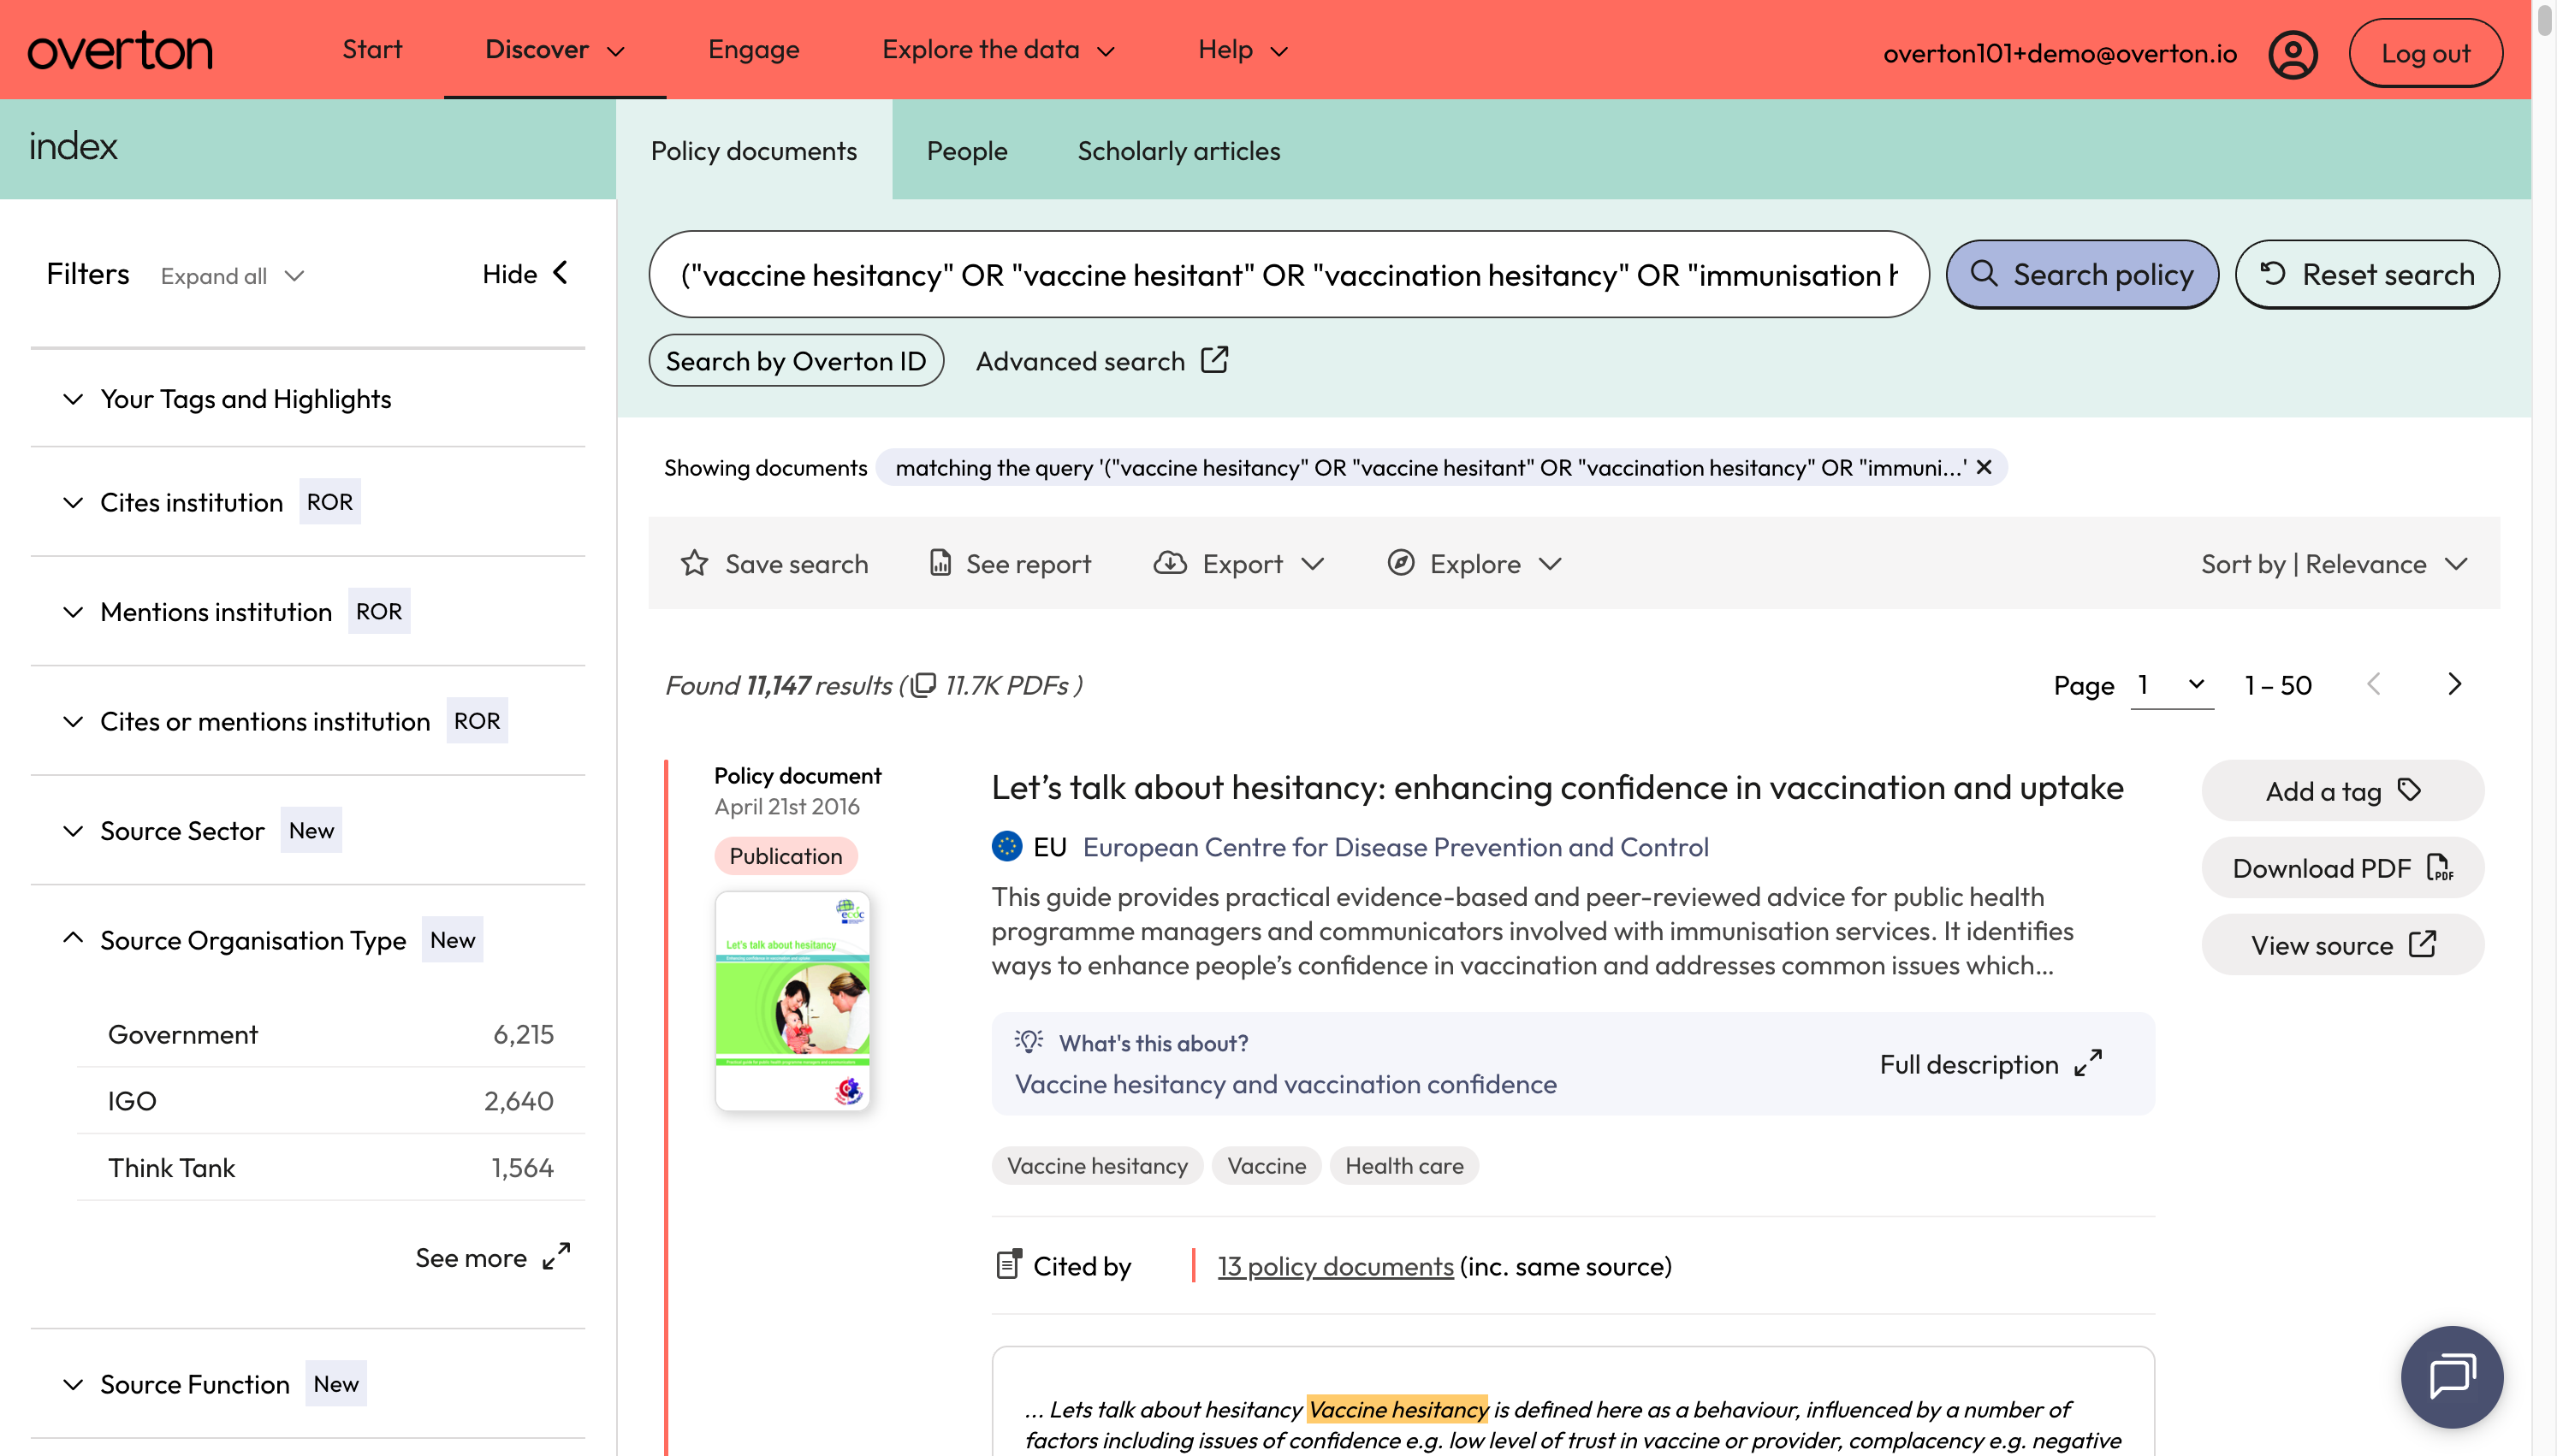Switch to the Scholarly articles tab
2557x1456 pixels.
pyautogui.click(x=1178, y=150)
